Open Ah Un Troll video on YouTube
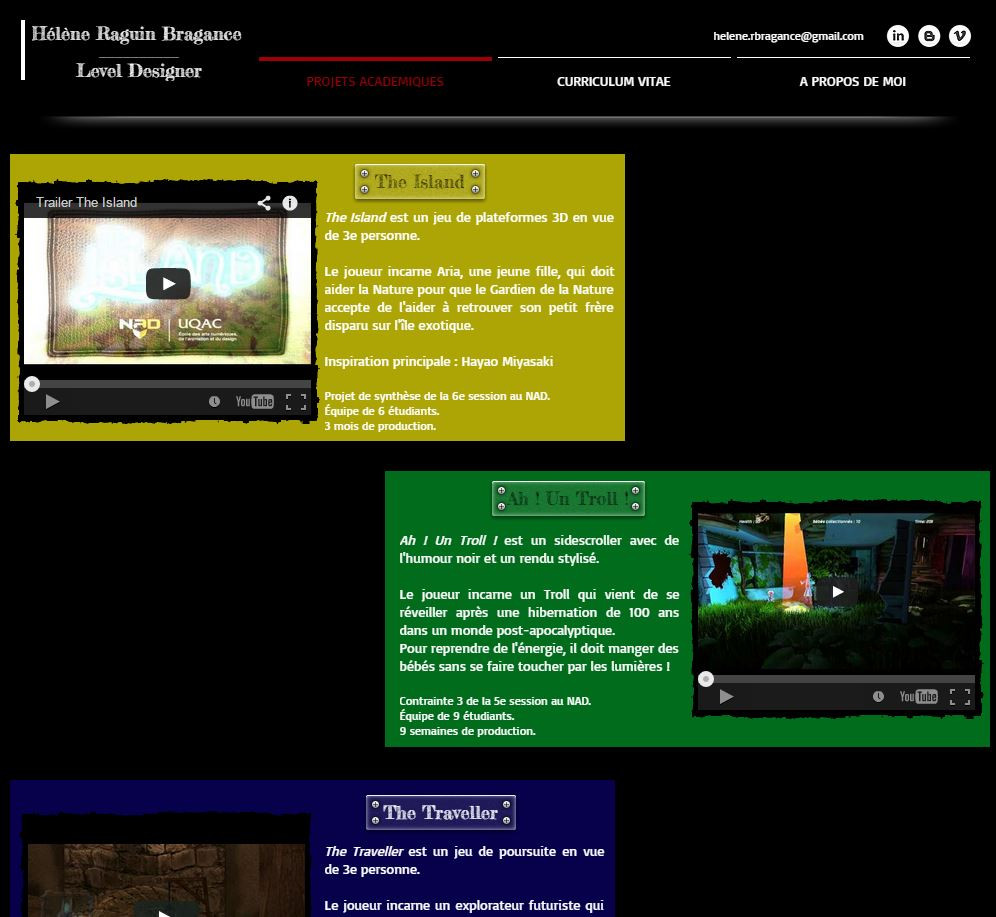The height and width of the screenshot is (917, 996). pyautogui.click(x=917, y=695)
